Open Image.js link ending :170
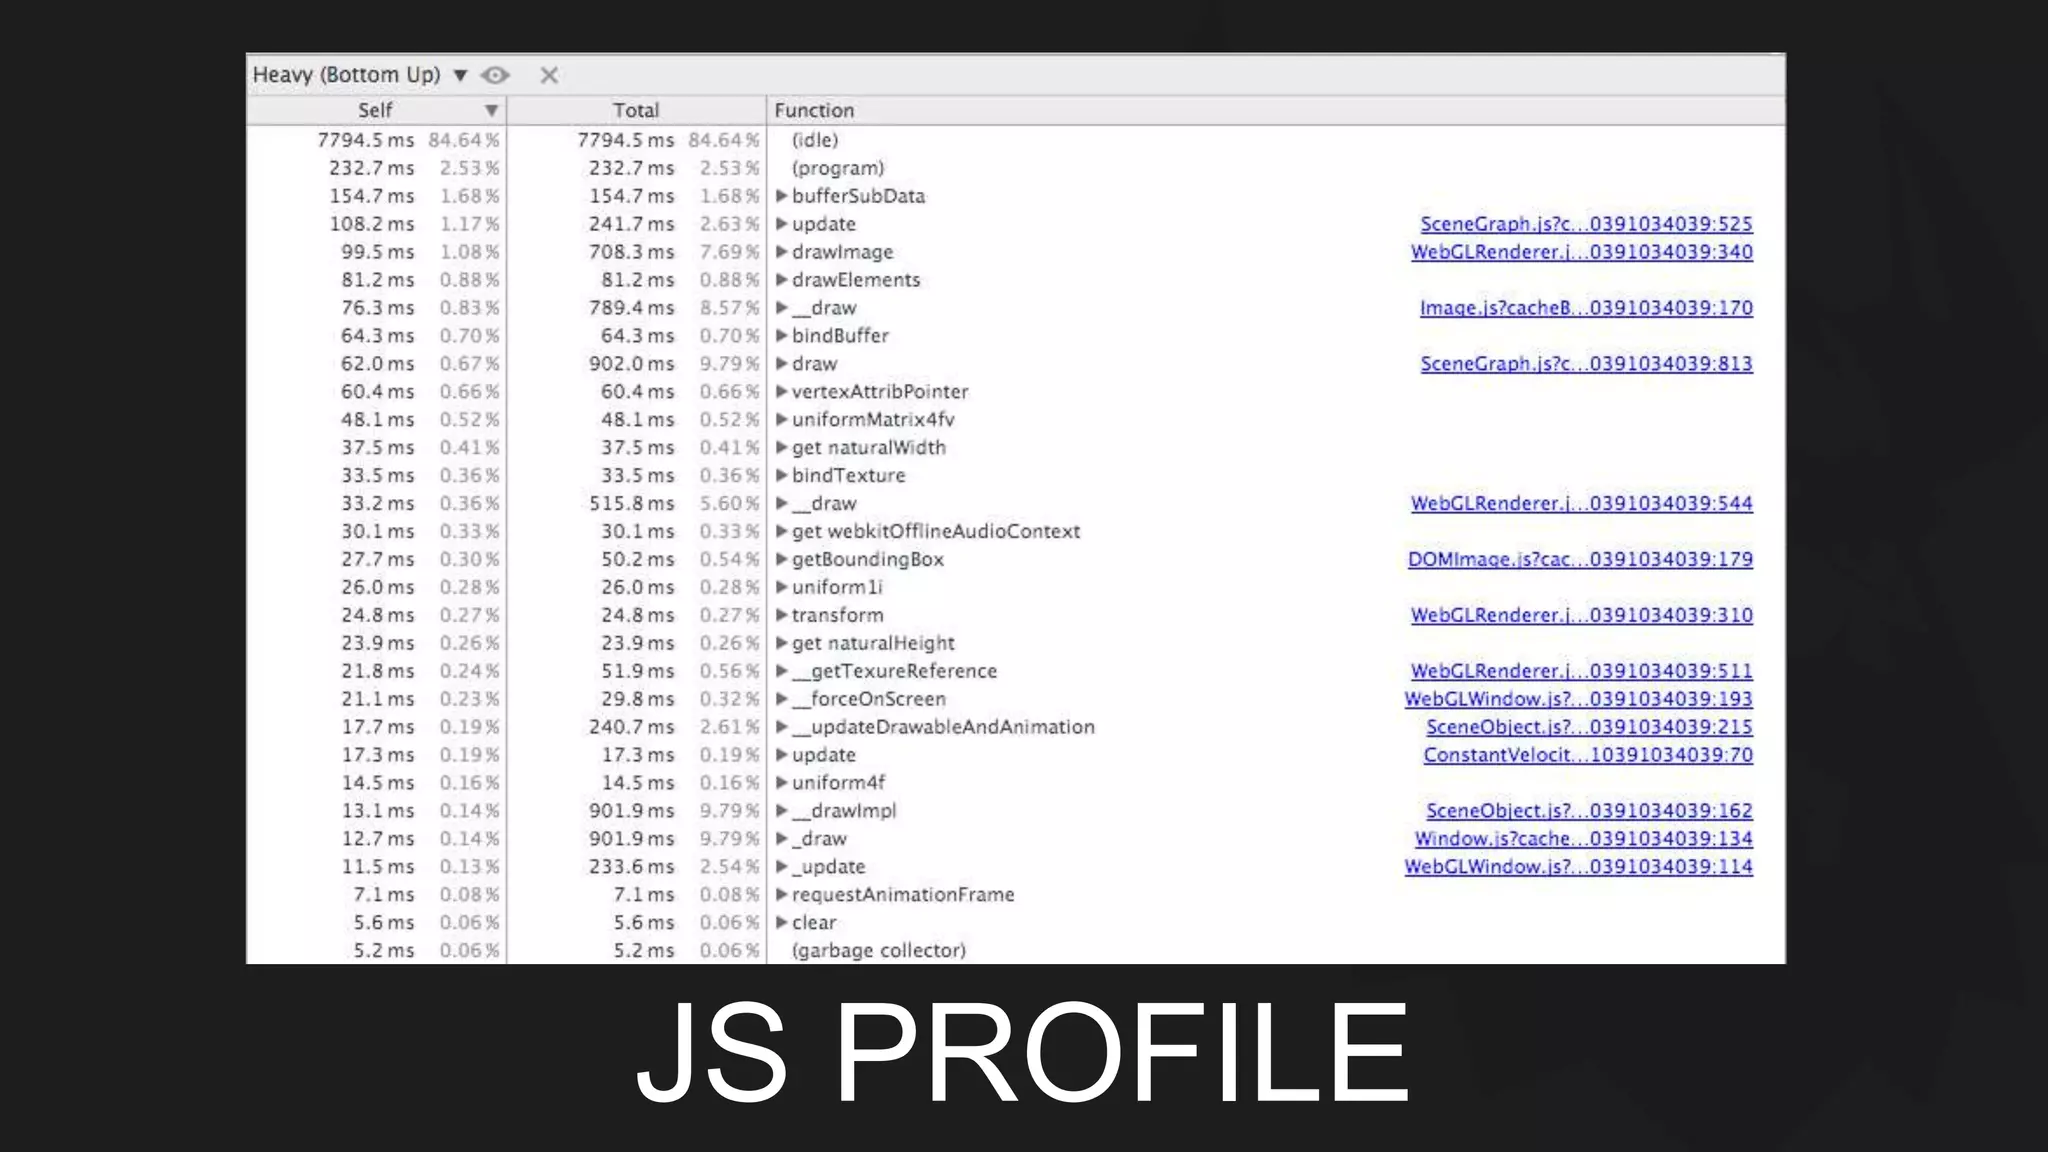The image size is (2048, 1152). click(x=1586, y=308)
